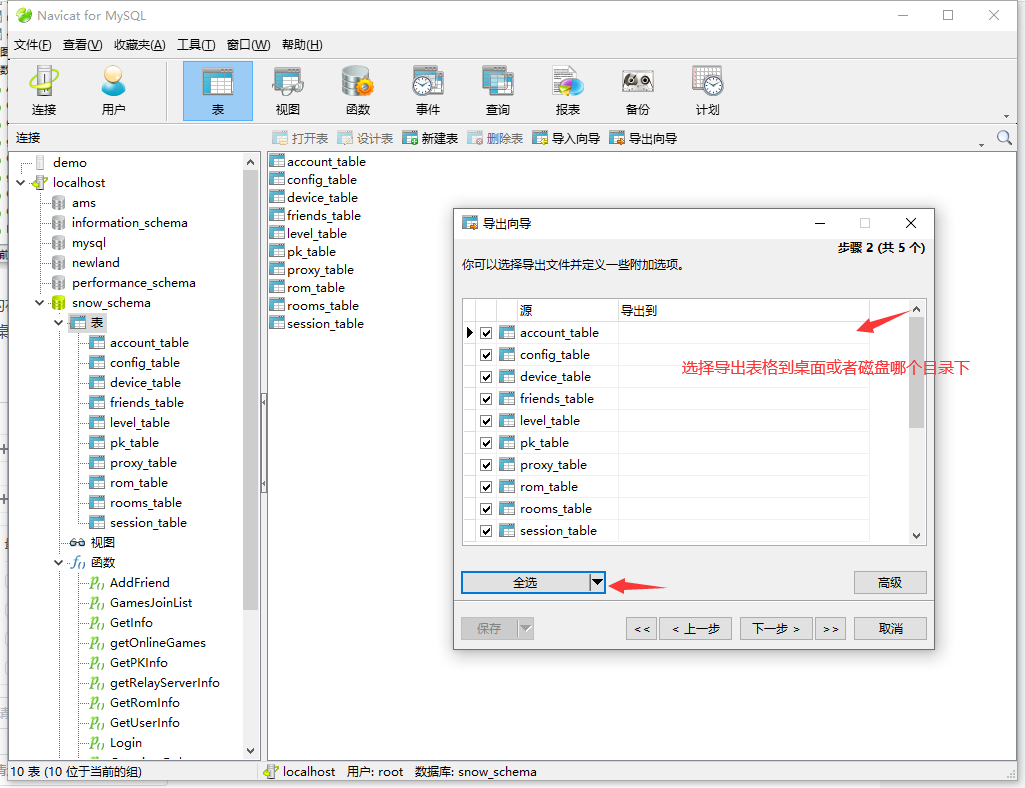This screenshot has height=788, width=1025.
Task: Uncheck level_table in export wizard
Action: [x=486, y=421]
